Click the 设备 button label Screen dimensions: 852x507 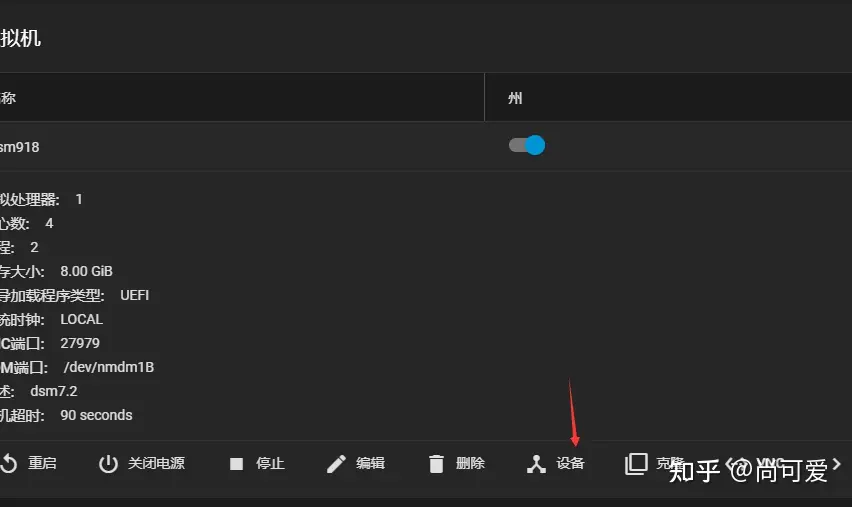(570, 463)
